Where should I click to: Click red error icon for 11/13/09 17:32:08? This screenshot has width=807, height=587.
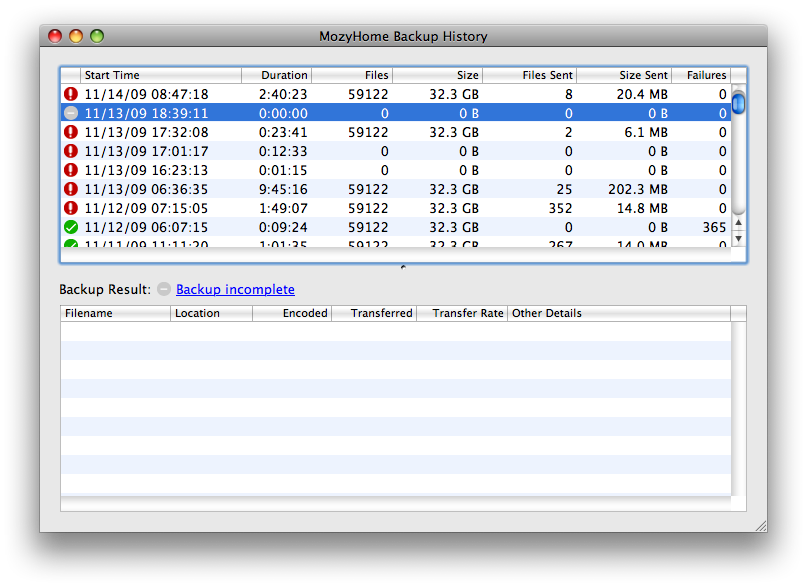tap(71, 132)
